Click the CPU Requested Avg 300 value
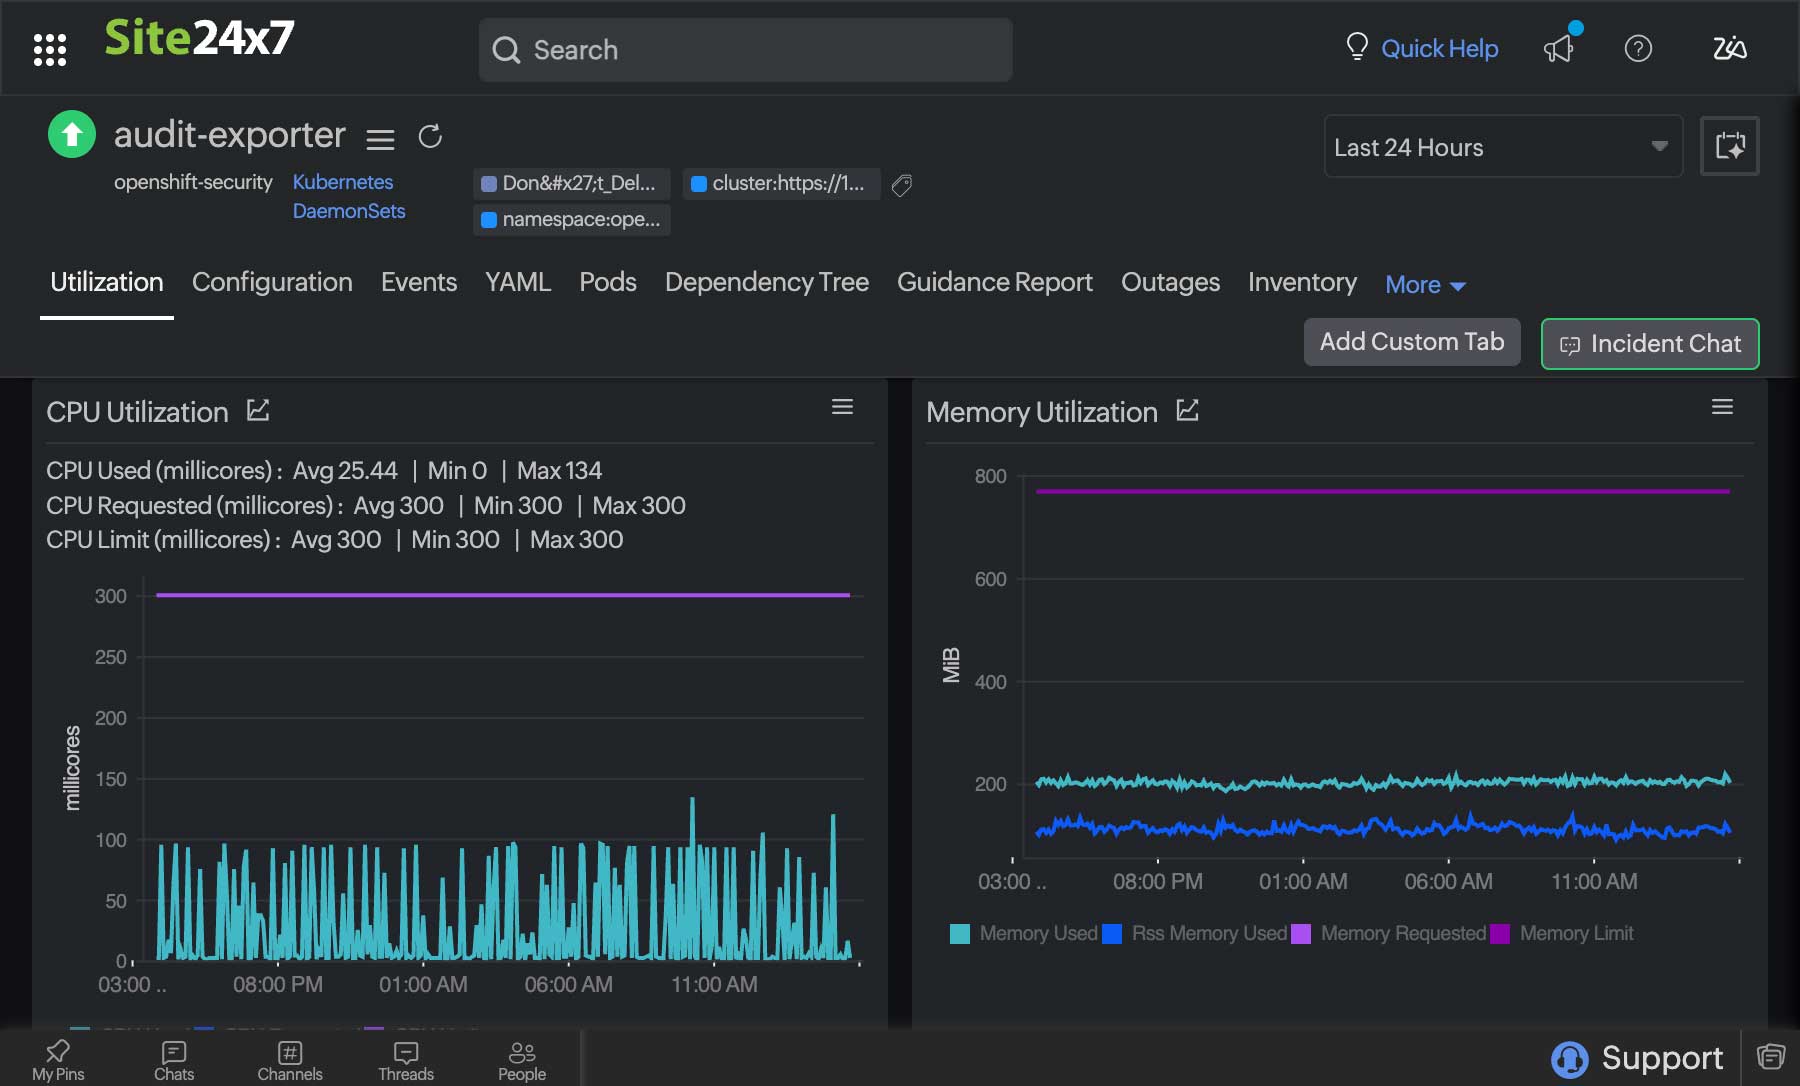This screenshot has height=1086, width=1800. coord(398,505)
